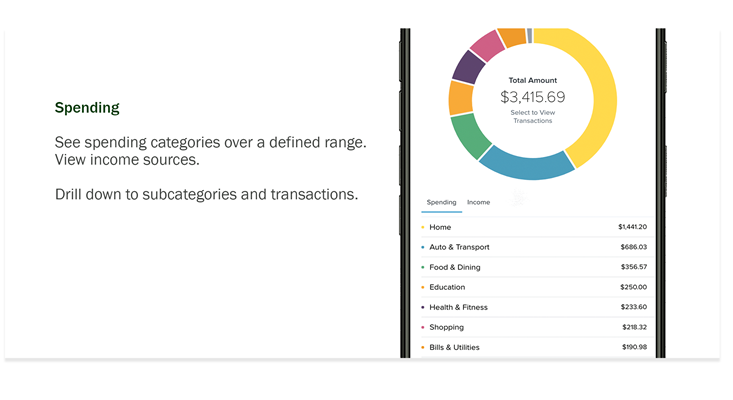Click the green Food & Dining chart segment
Screen dimensions: 733x400
click(471, 135)
